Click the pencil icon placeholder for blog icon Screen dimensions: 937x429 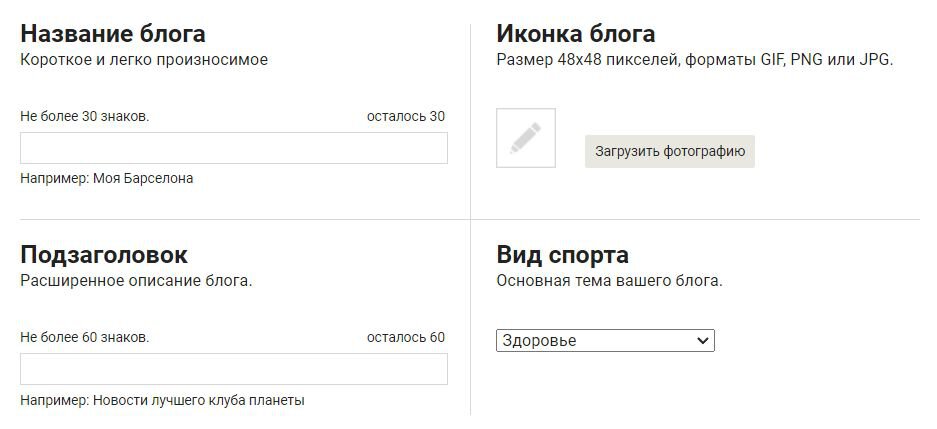coord(526,138)
